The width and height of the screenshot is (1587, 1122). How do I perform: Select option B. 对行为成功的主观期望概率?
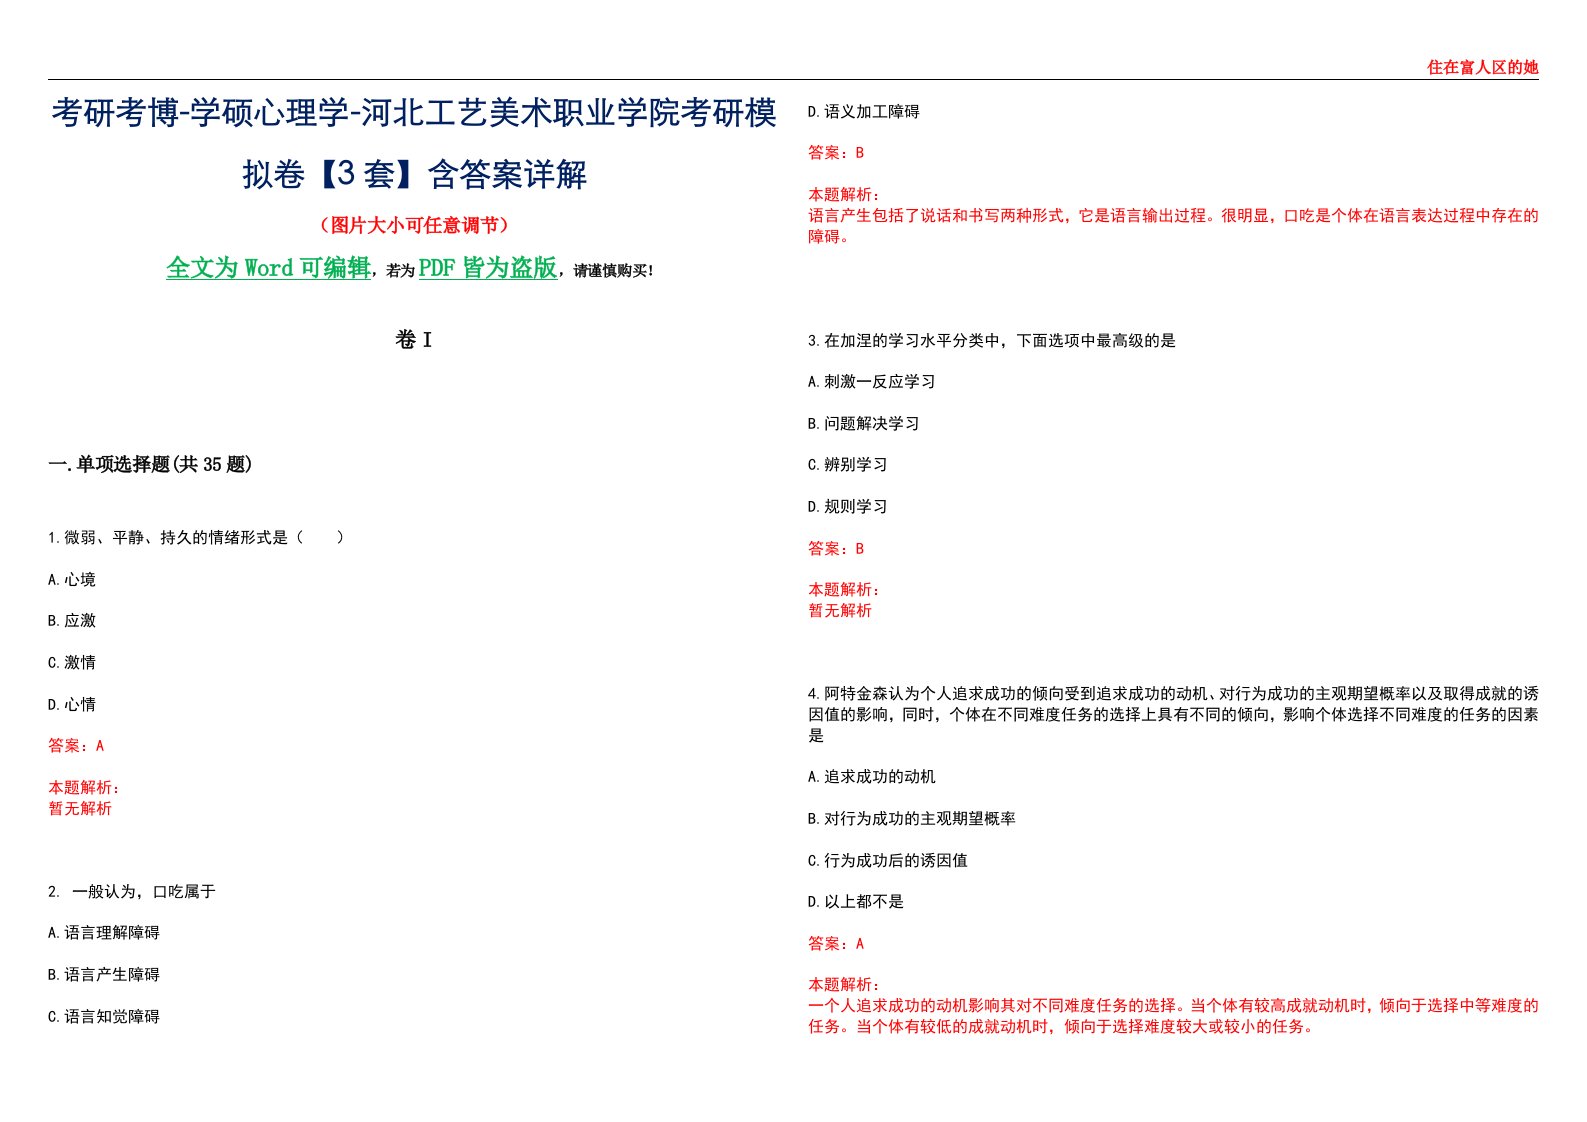coord(912,819)
